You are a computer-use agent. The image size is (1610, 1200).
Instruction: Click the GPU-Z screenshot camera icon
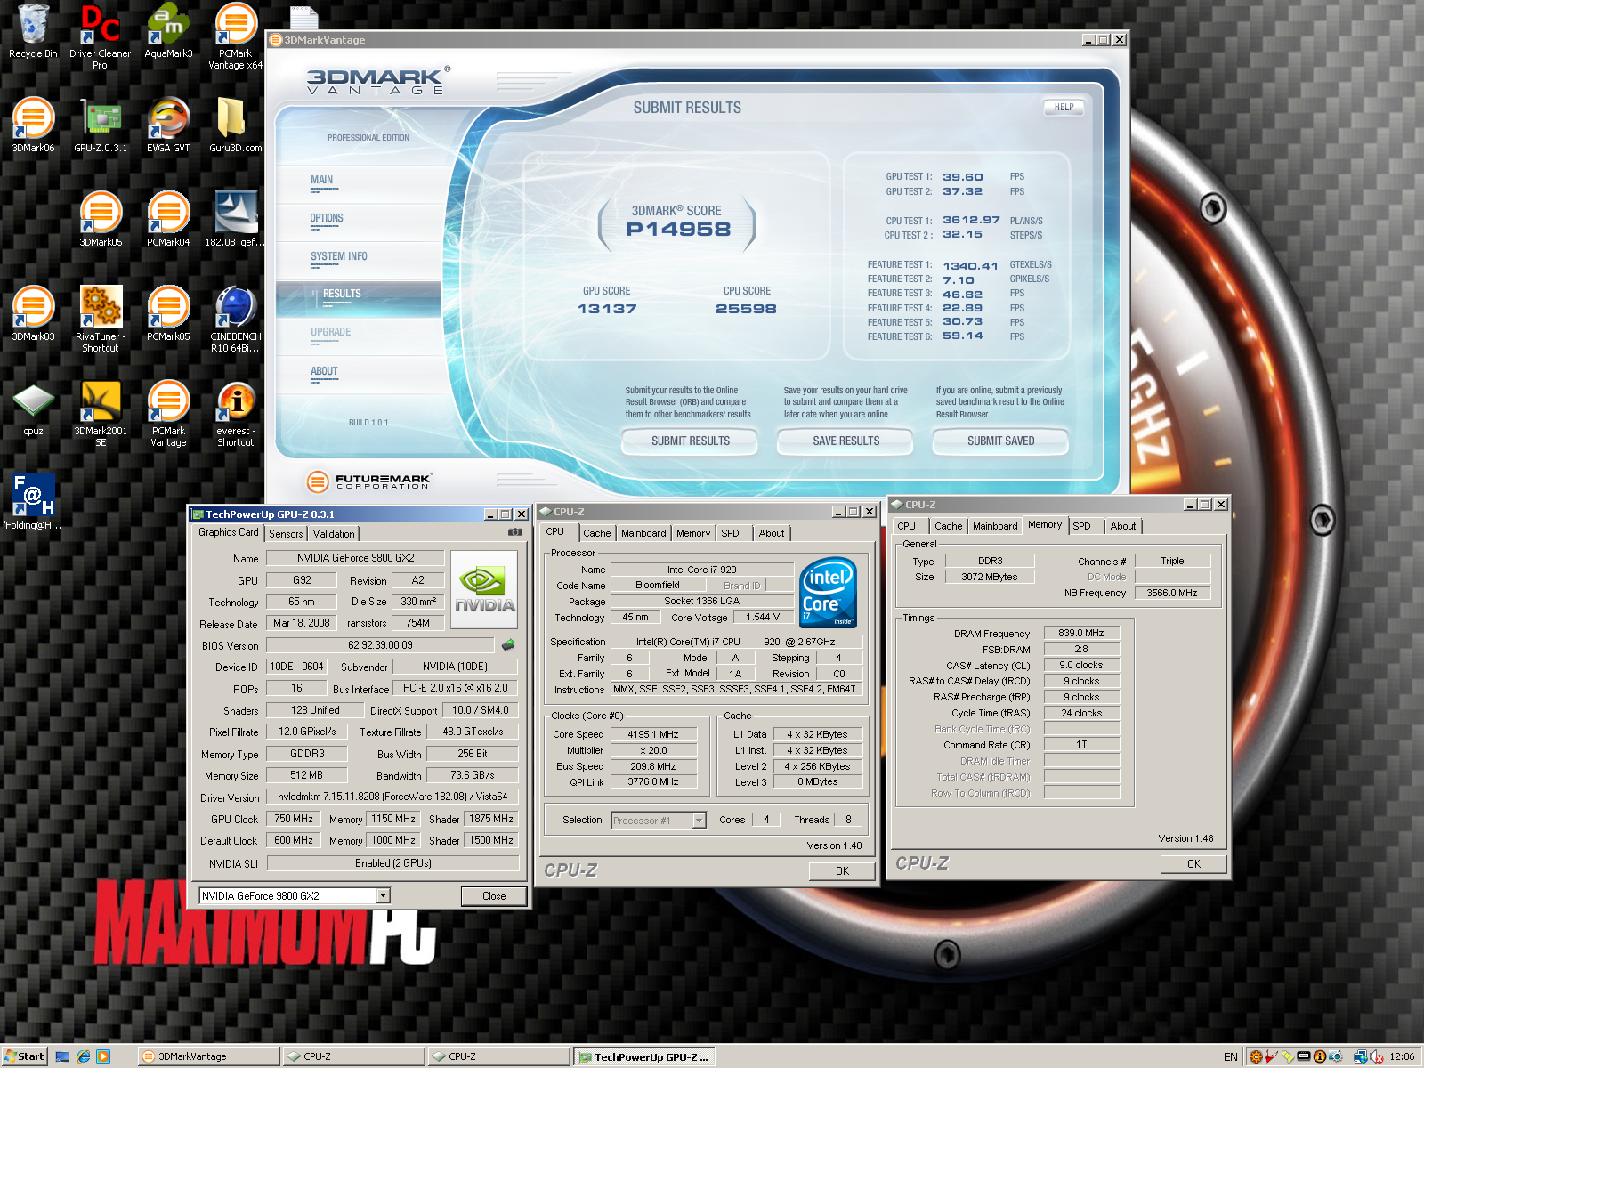click(x=515, y=533)
